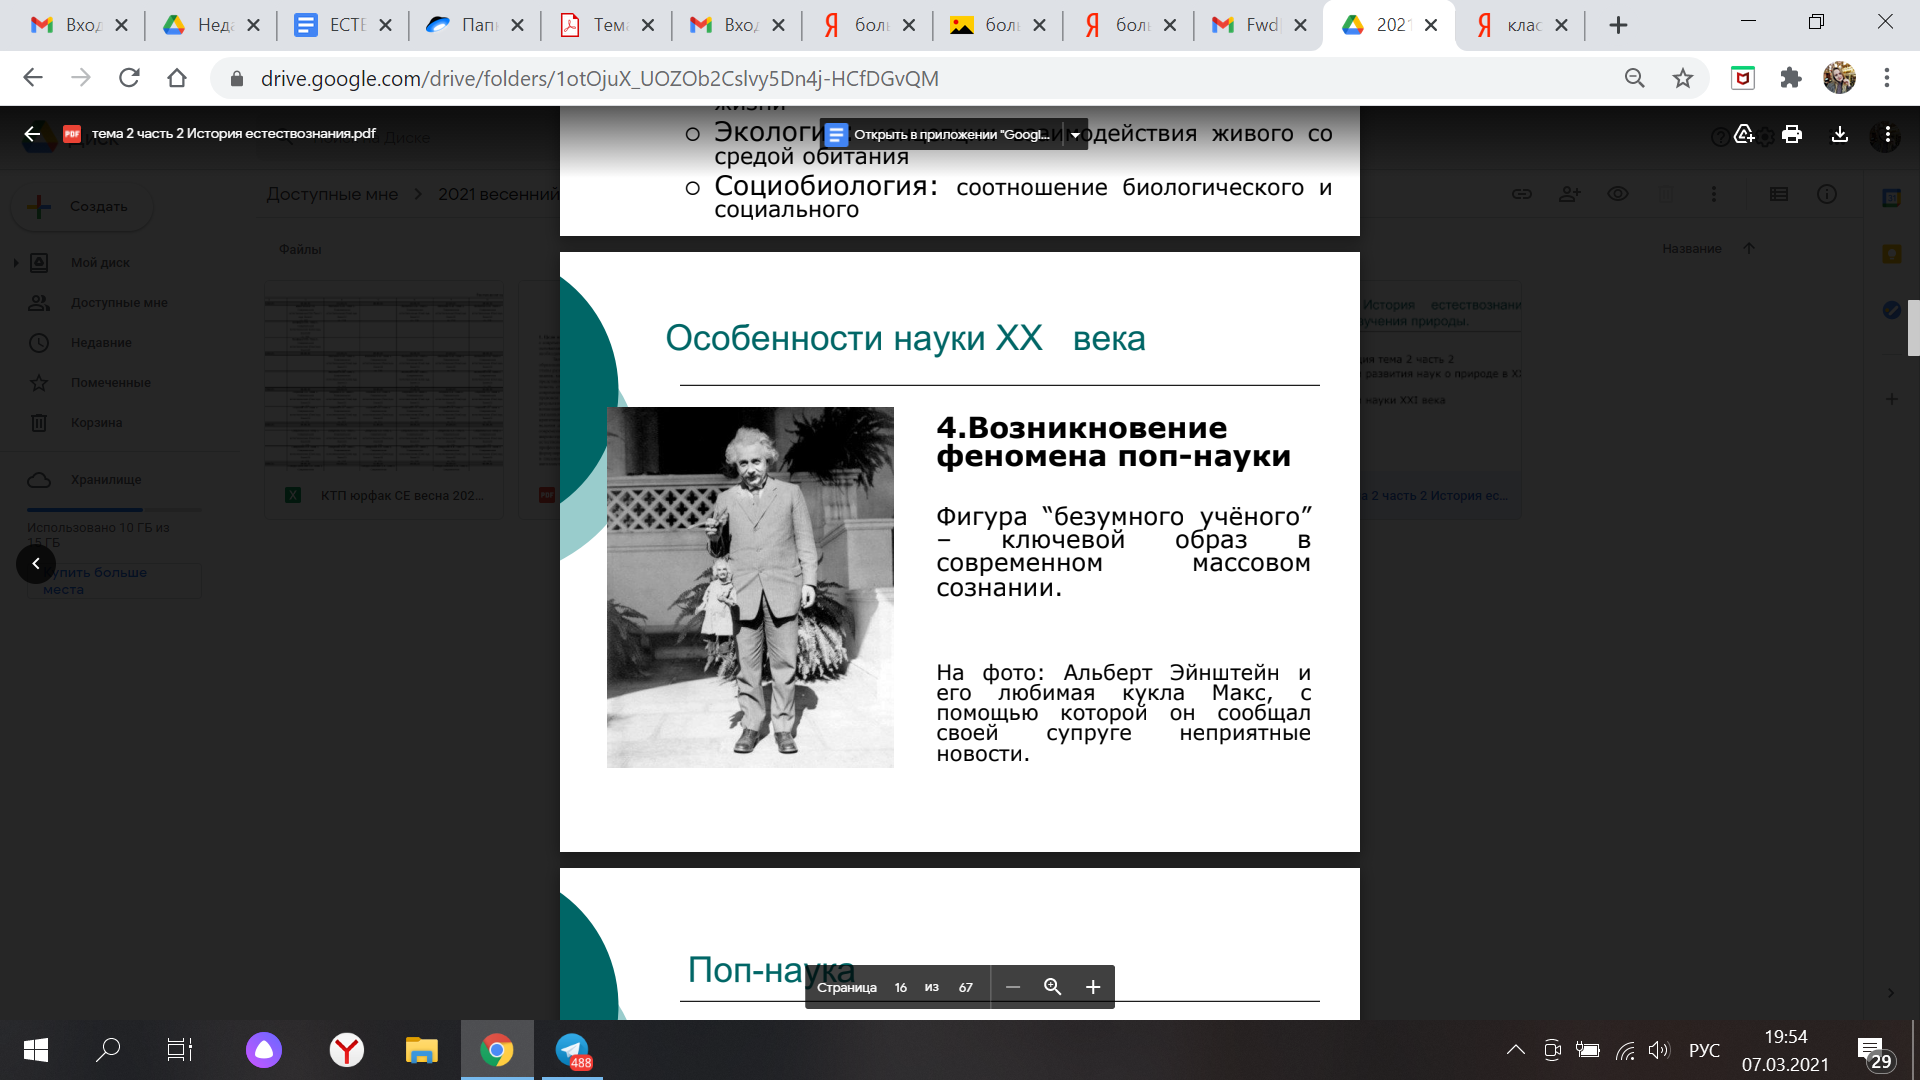Toggle Drive list layout view icon

1779,194
